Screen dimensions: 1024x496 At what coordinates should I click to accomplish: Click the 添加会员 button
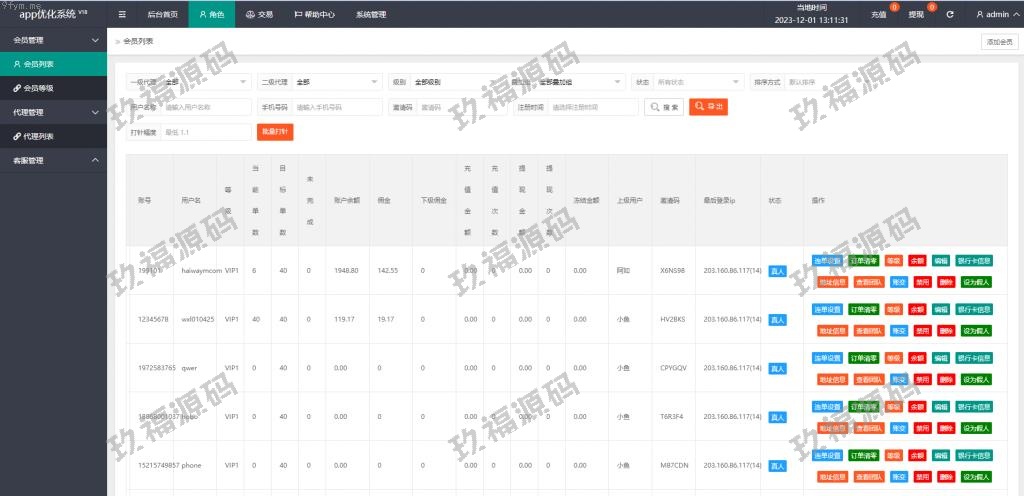[x=999, y=42]
